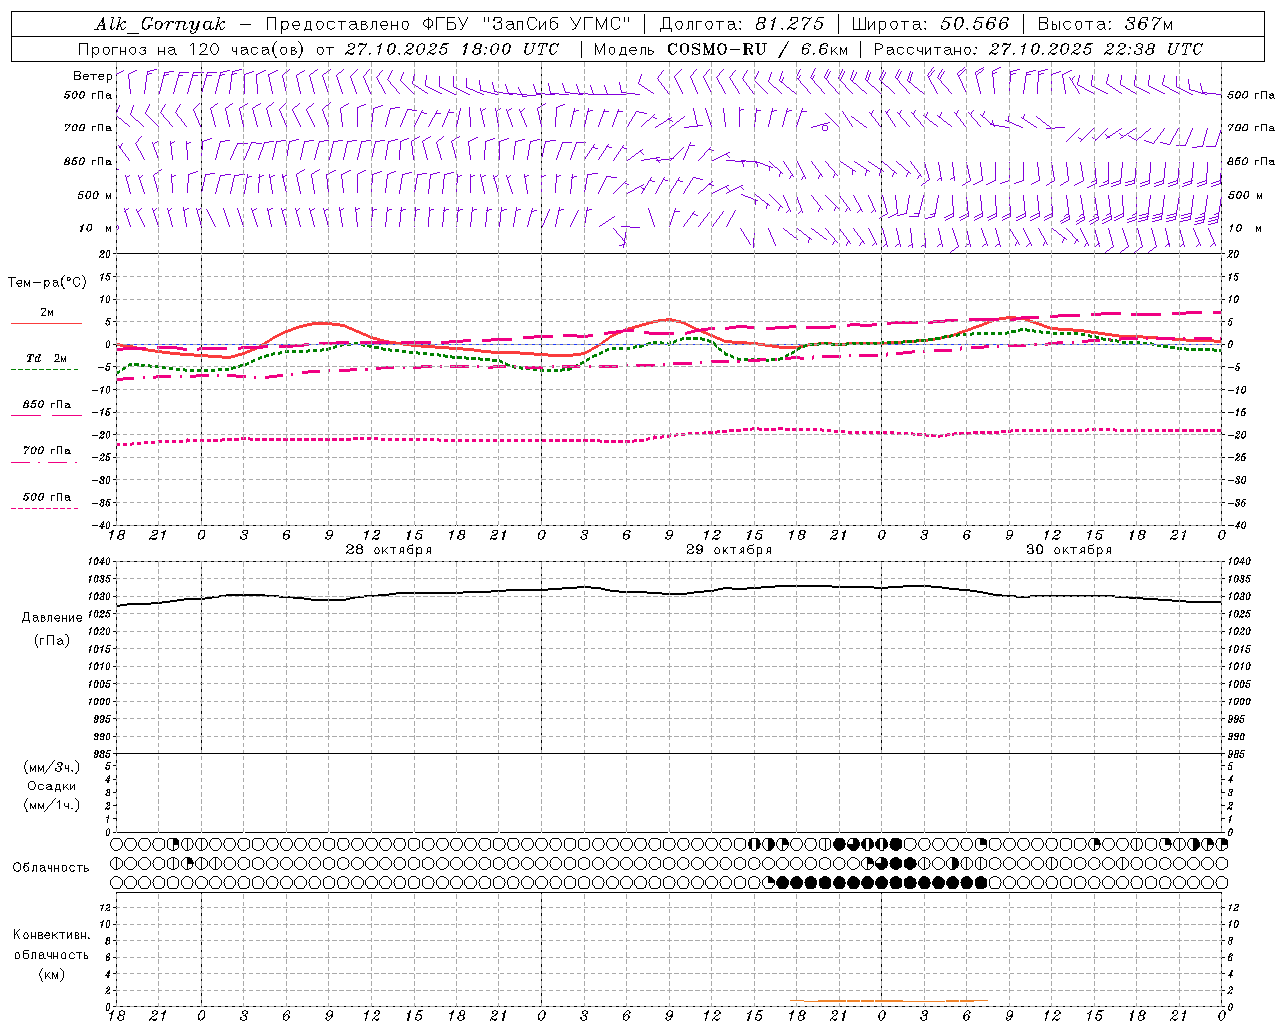Click the "Давление" pressure panel label

point(52,618)
